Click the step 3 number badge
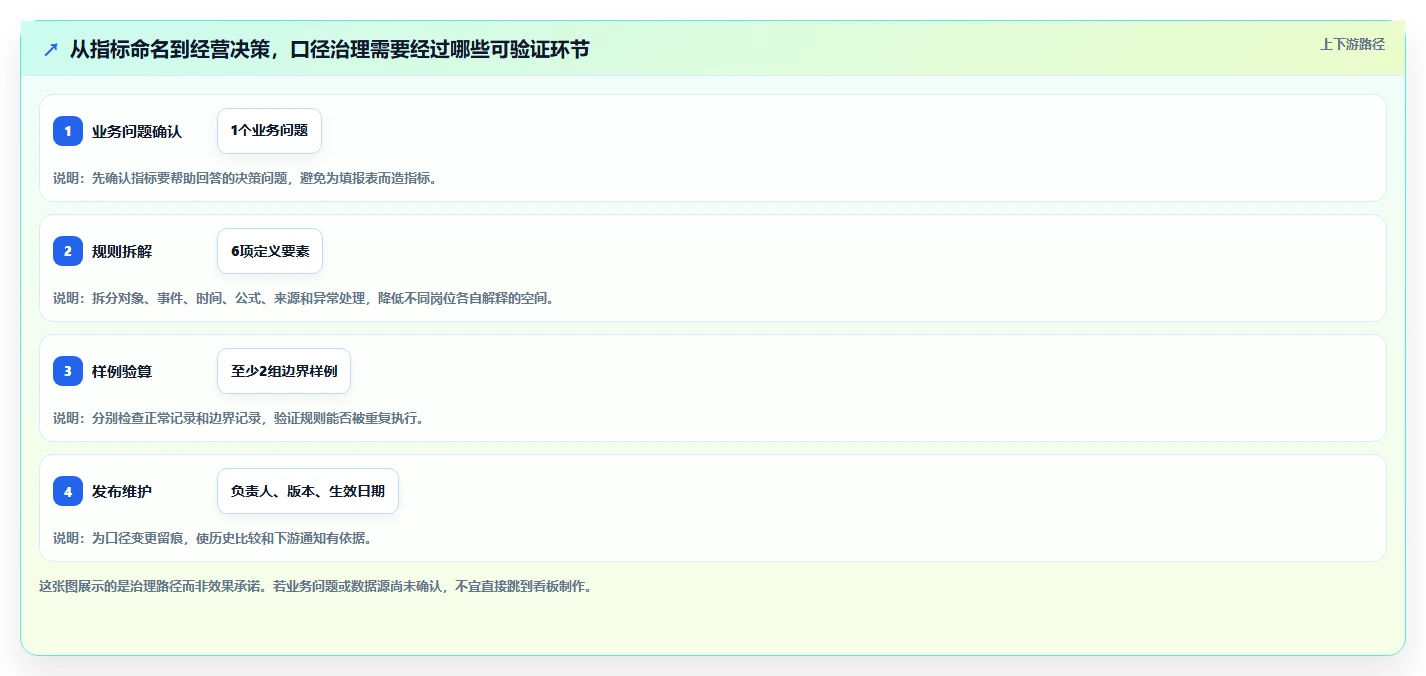The height and width of the screenshot is (676, 1426). click(x=68, y=371)
